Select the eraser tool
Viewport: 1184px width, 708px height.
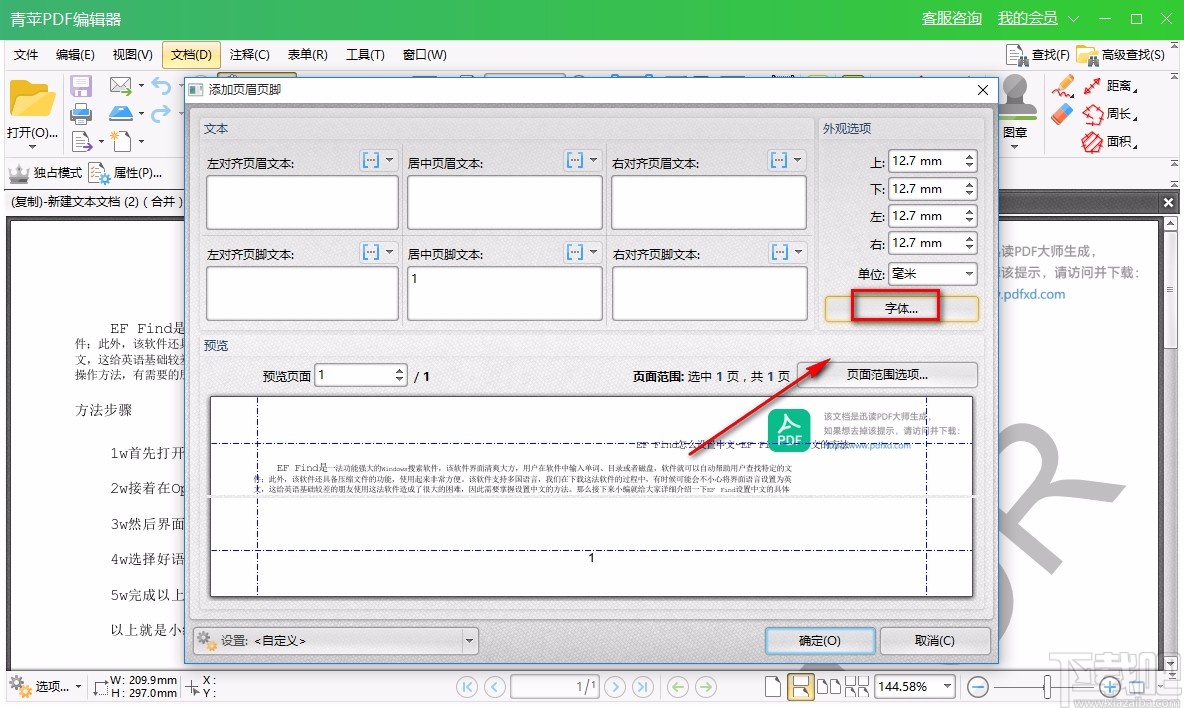tap(1061, 113)
